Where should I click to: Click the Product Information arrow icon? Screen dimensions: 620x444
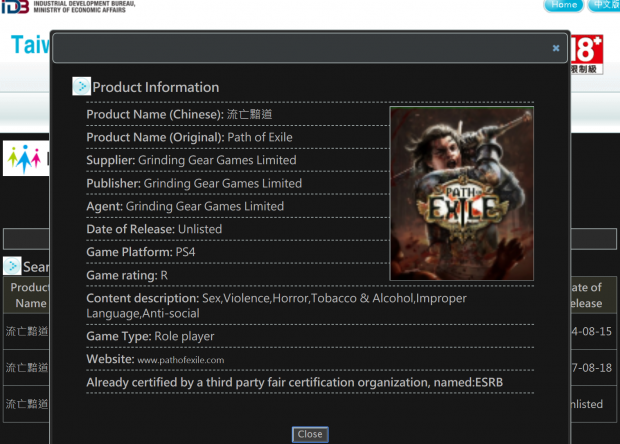click(x=81, y=86)
